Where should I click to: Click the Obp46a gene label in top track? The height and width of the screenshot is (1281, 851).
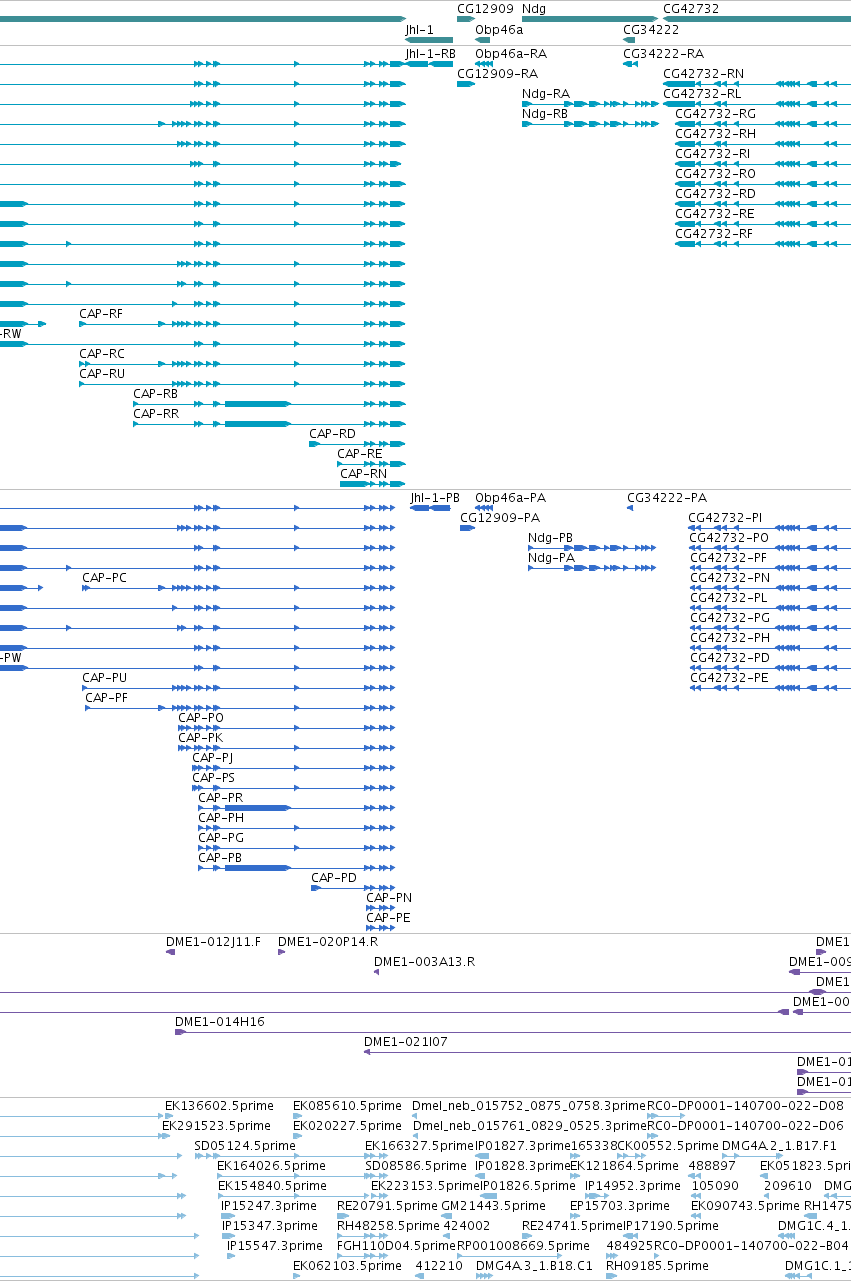coord(499,30)
